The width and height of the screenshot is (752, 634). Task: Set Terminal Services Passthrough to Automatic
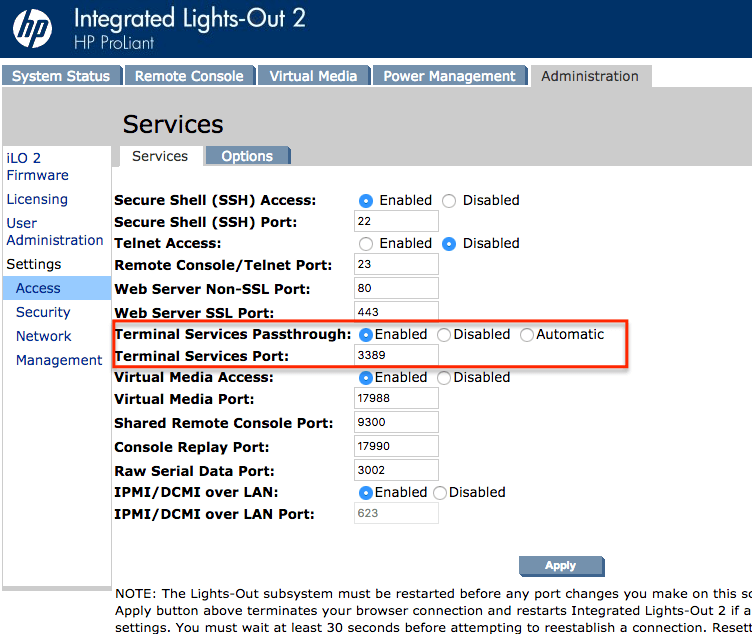tap(527, 335)
